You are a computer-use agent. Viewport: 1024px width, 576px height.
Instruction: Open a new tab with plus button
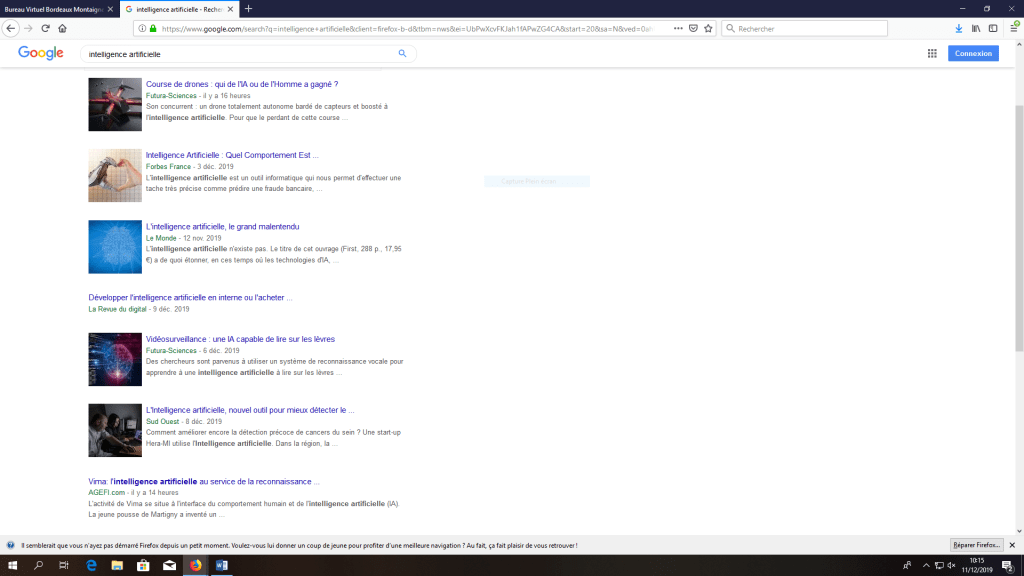pos(248,8)
